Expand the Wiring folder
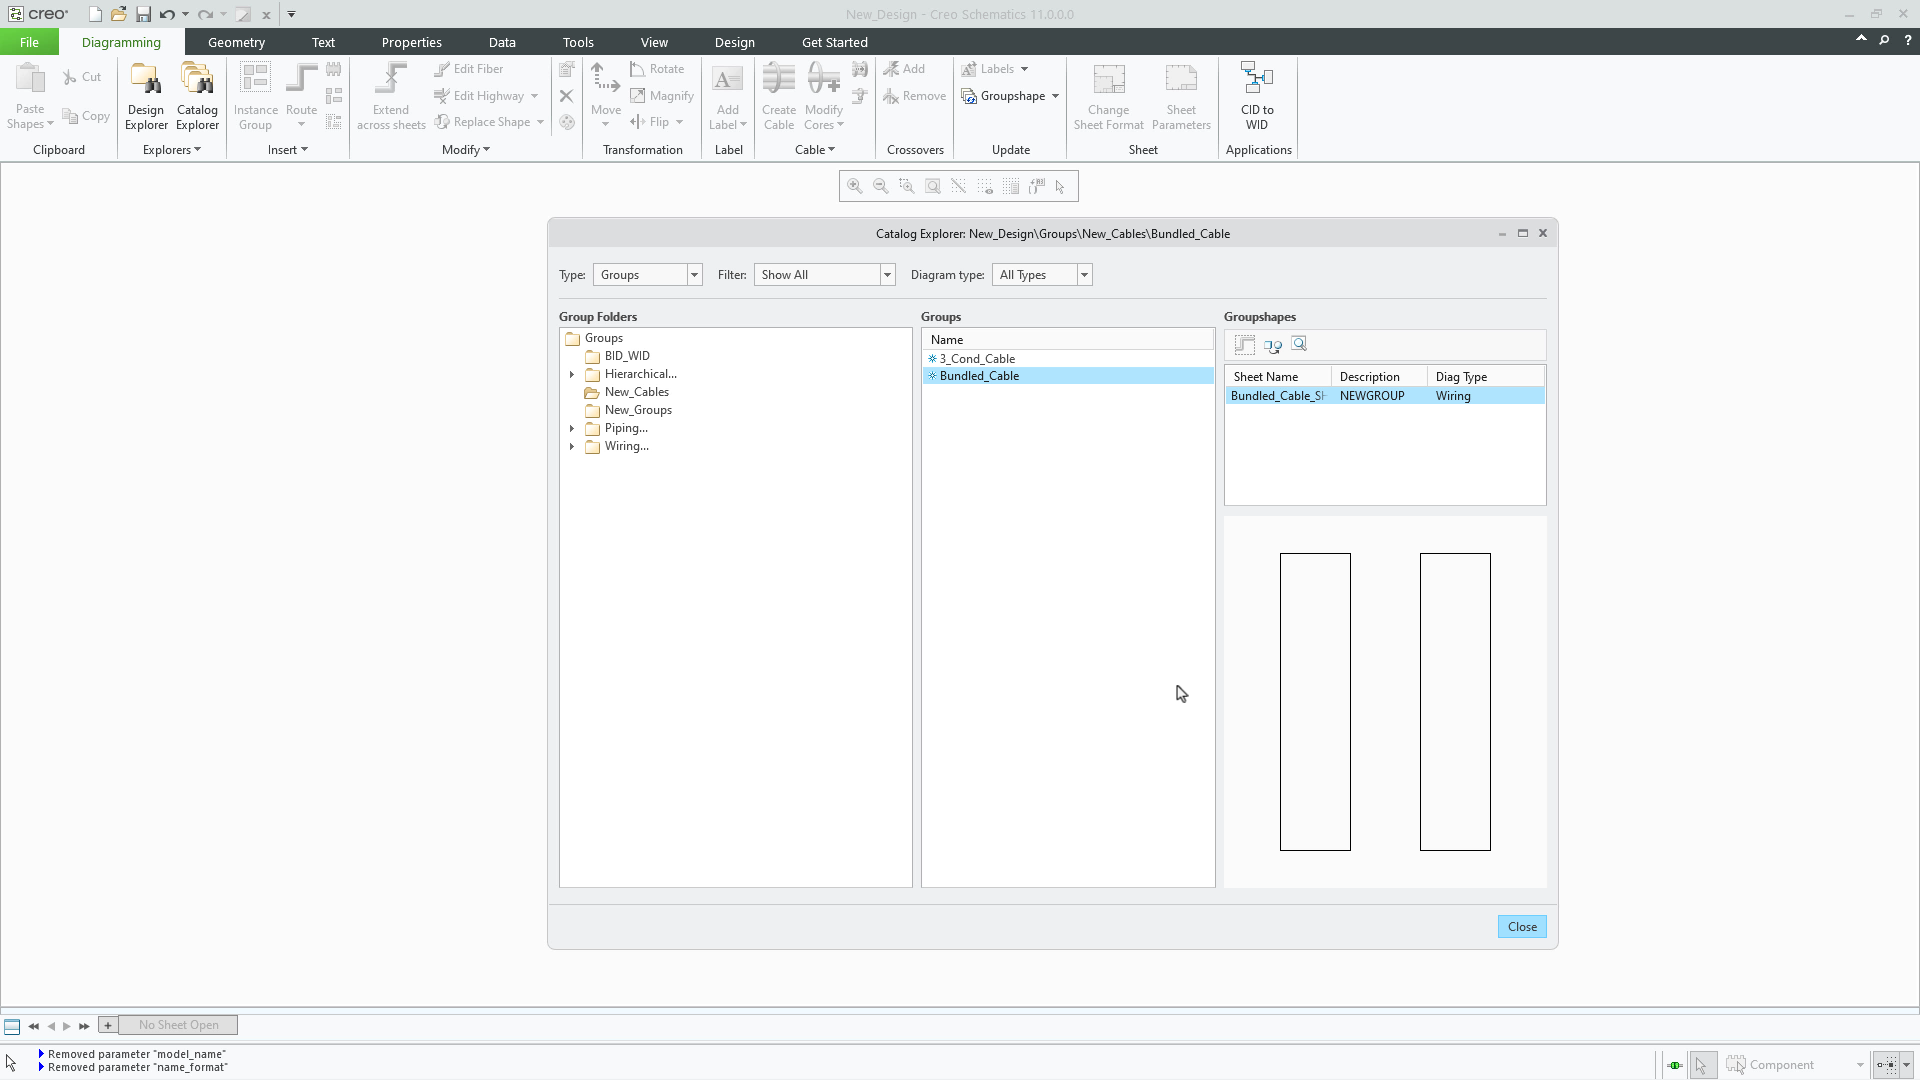 pyautogui.click(x=572, y=447)
